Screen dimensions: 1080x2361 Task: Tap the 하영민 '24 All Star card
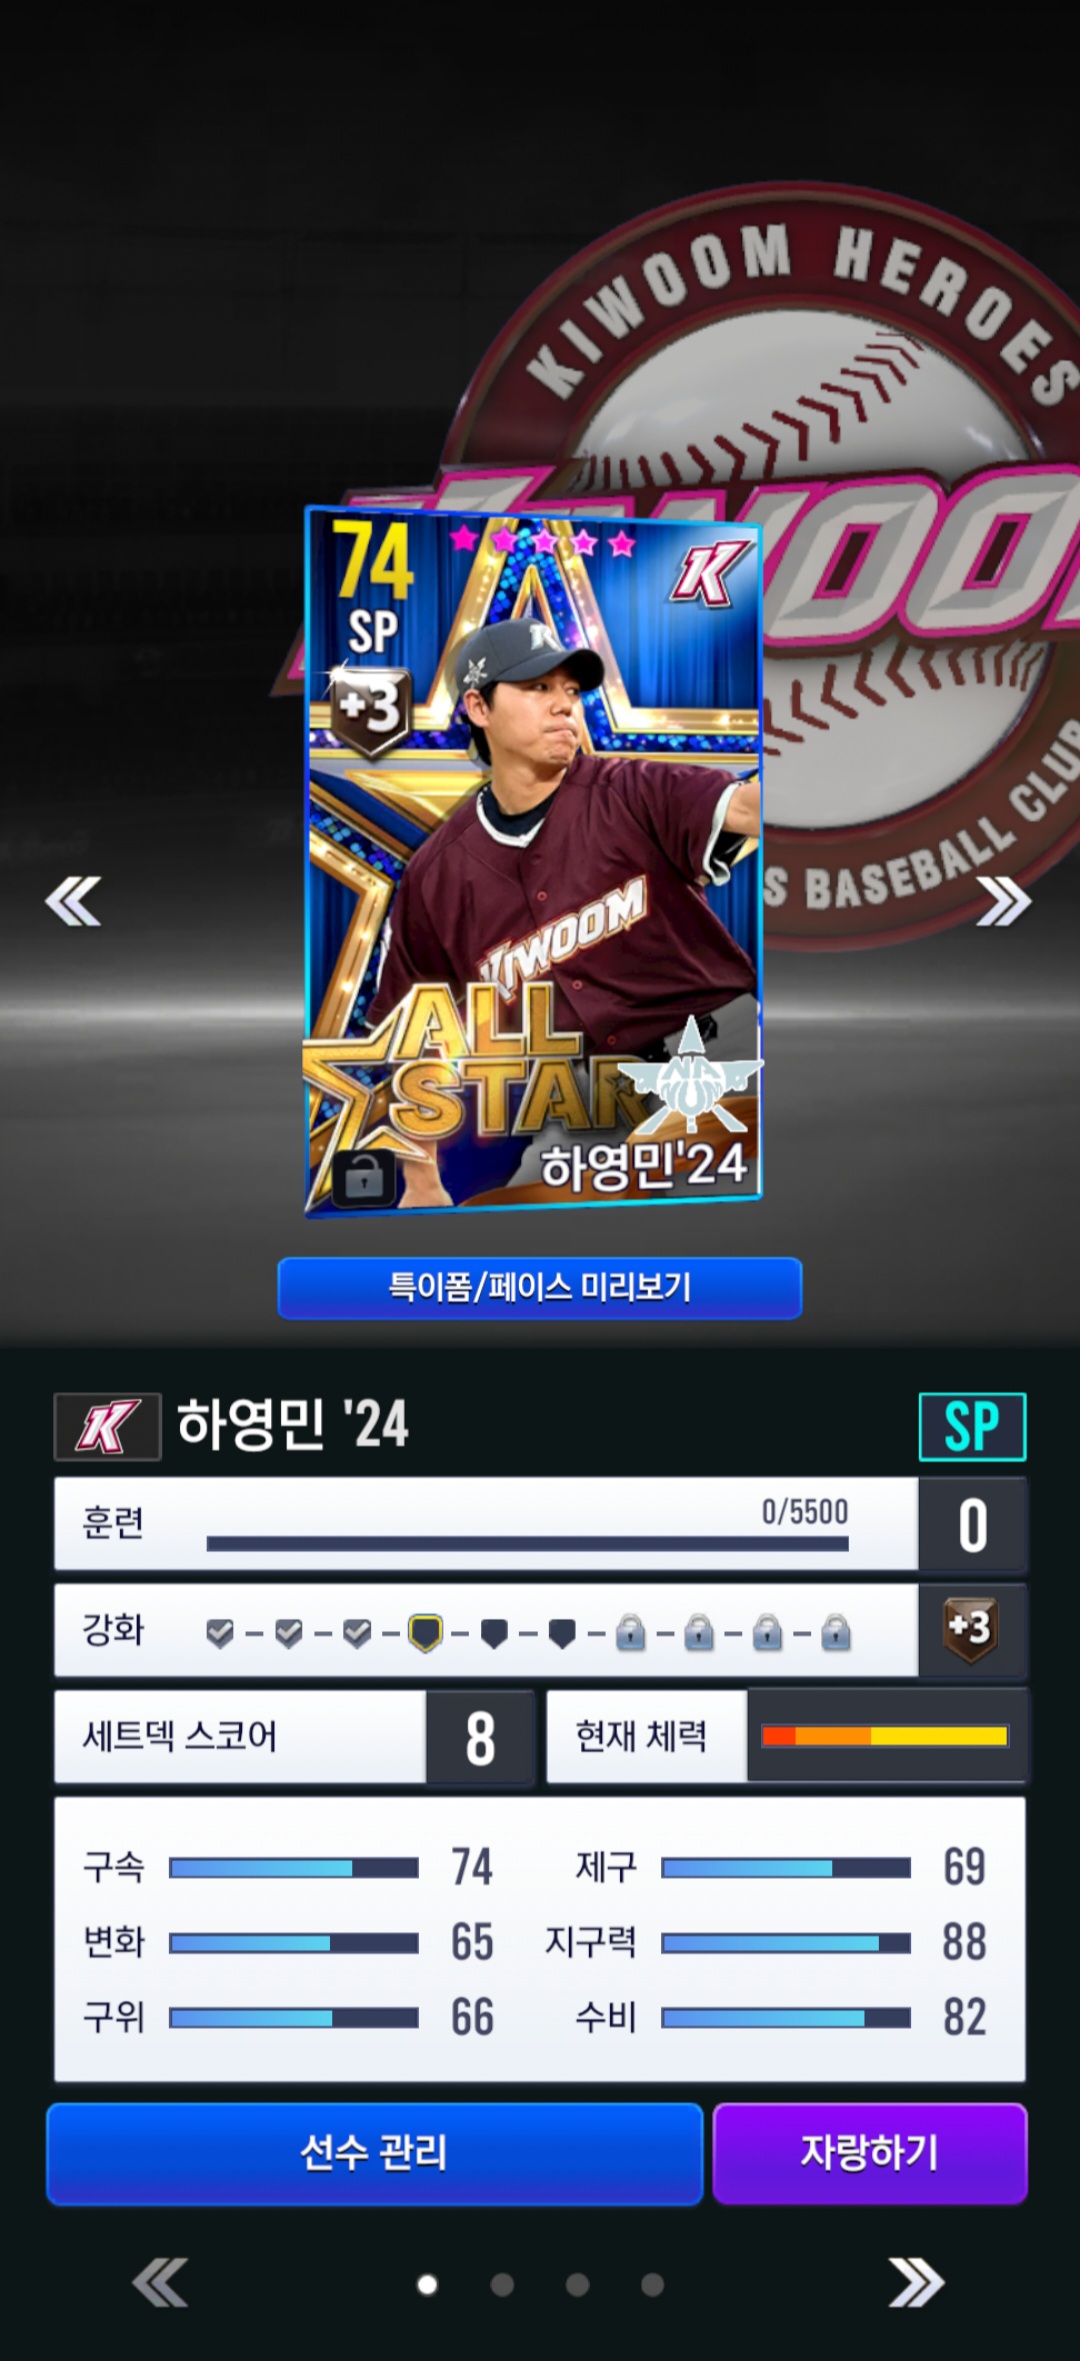(533, 862)
